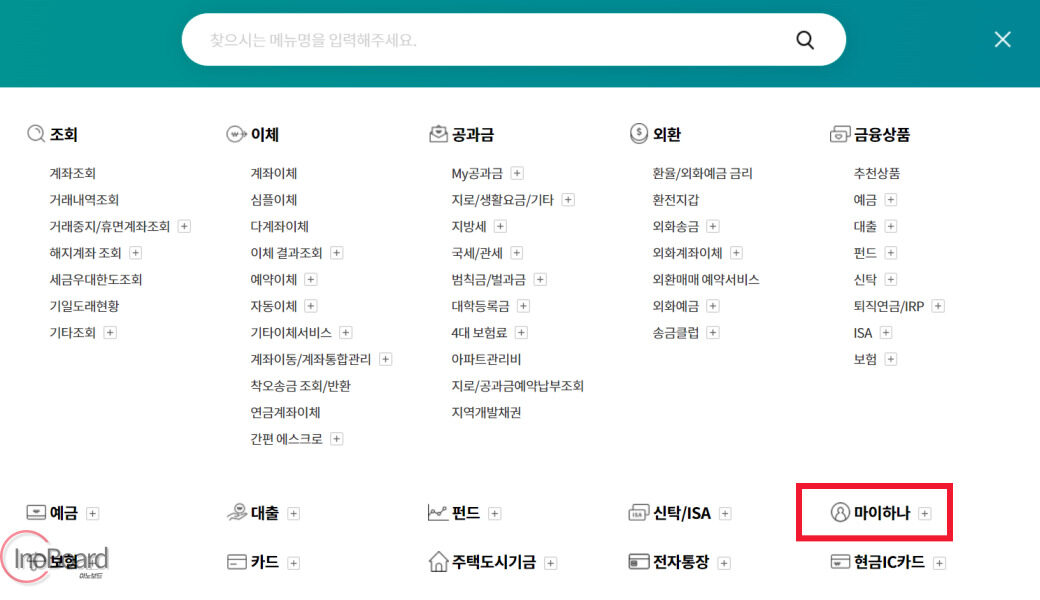Expand 지로/생활요금/기타 plus button
Viewport: 1040px width, 600px height.
point(568,200)
